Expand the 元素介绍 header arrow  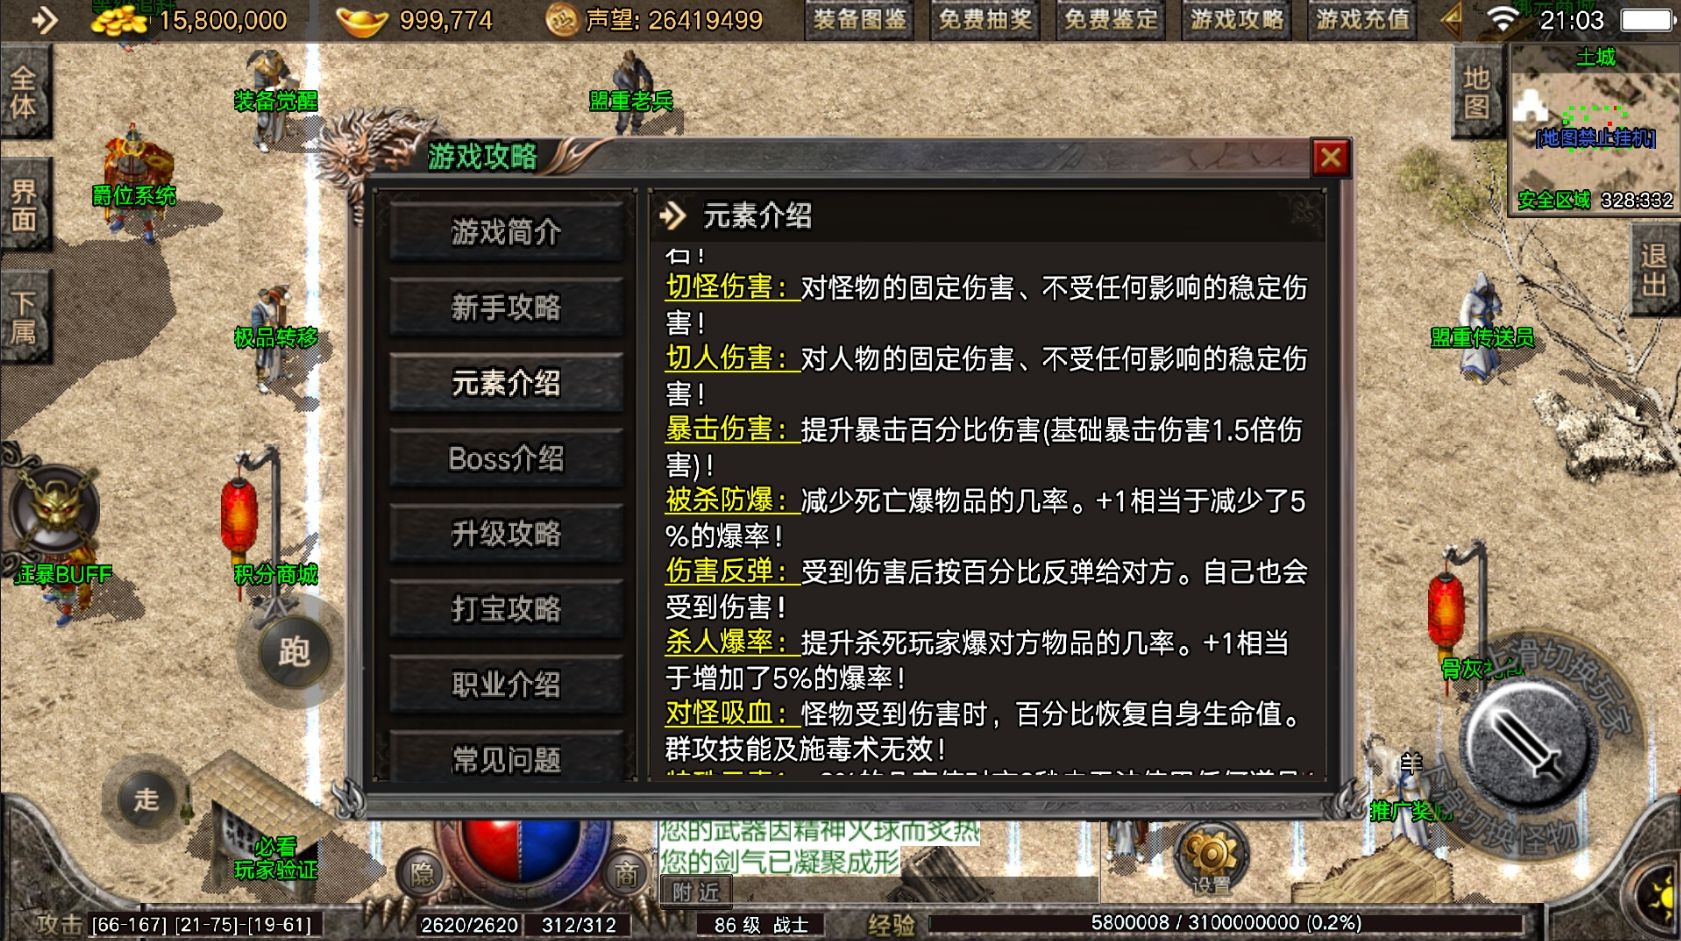click(x=673, y=215)
